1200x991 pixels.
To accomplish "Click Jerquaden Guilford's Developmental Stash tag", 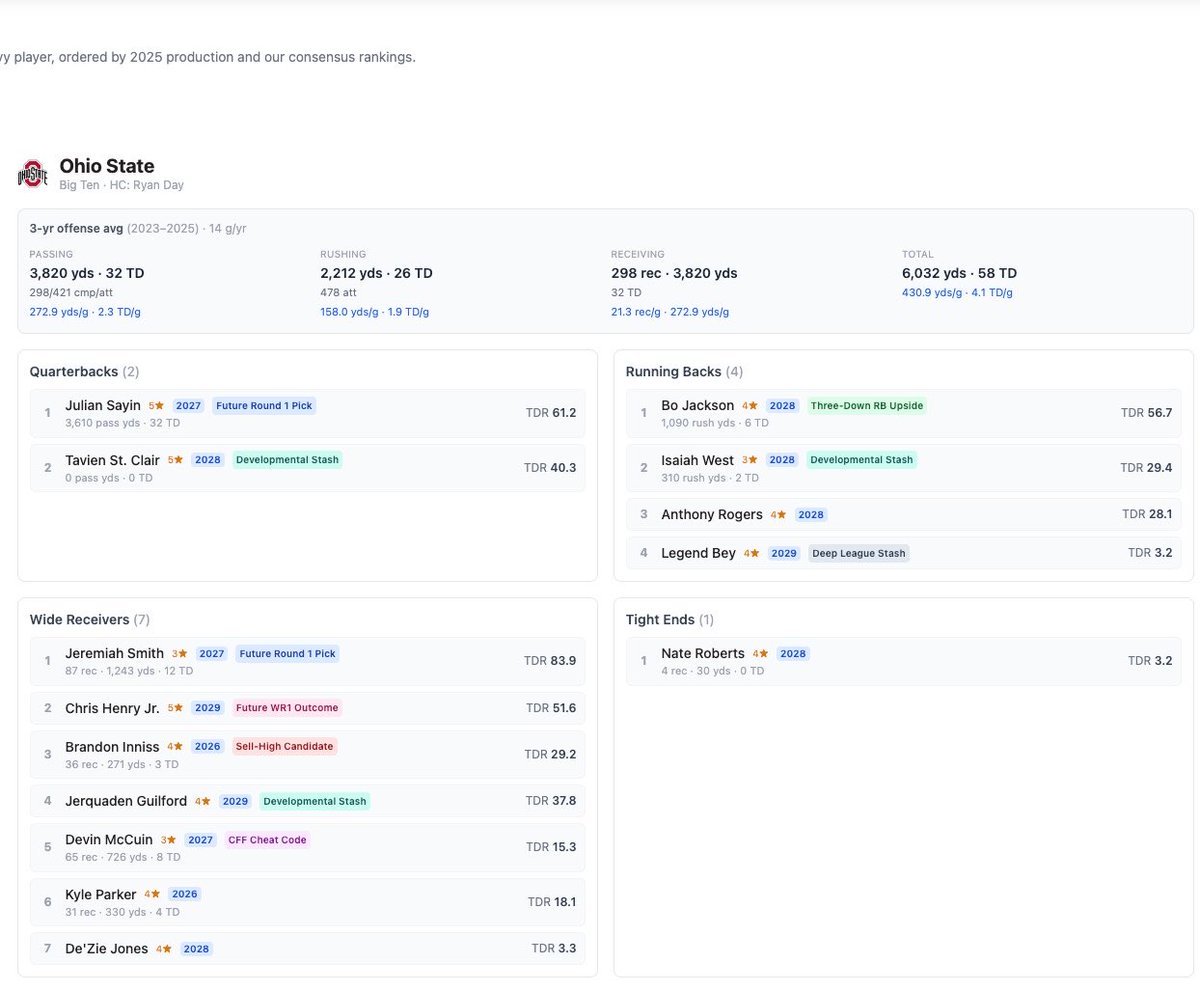I will pos(315,801).
